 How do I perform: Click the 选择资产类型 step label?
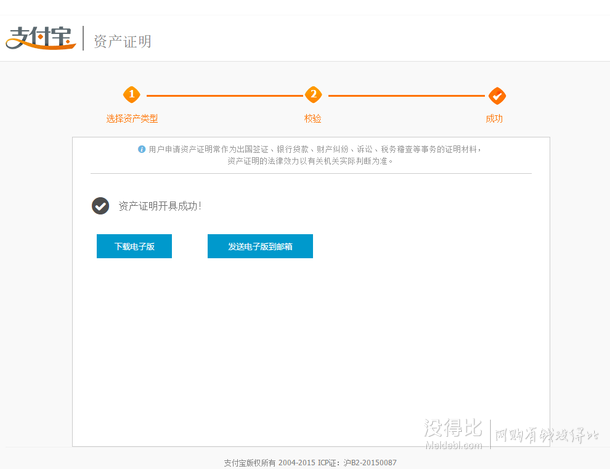132,119
